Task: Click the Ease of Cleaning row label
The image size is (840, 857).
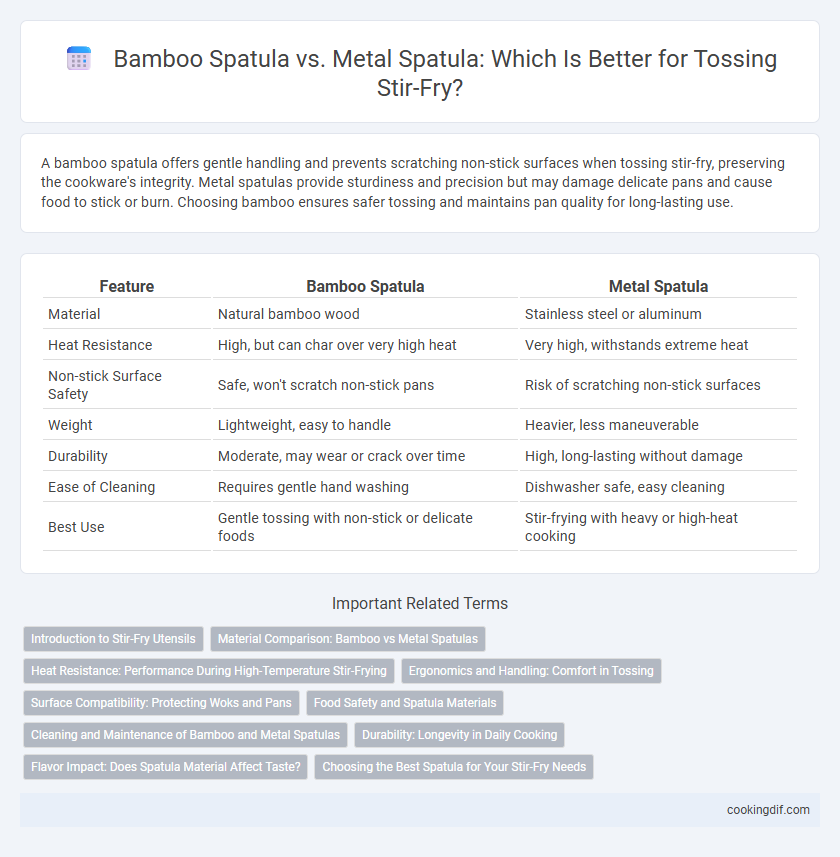Action: coord(102,487)
